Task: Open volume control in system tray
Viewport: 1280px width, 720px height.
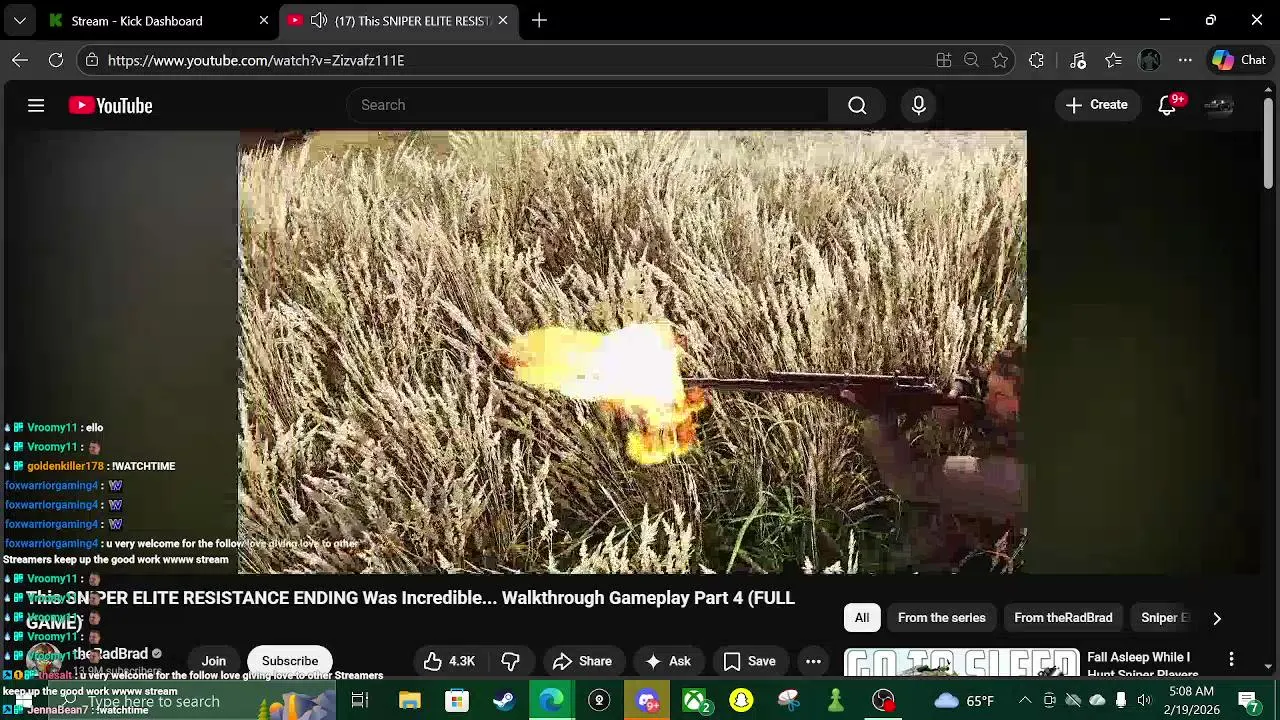Action: (x=1144, y=700)
